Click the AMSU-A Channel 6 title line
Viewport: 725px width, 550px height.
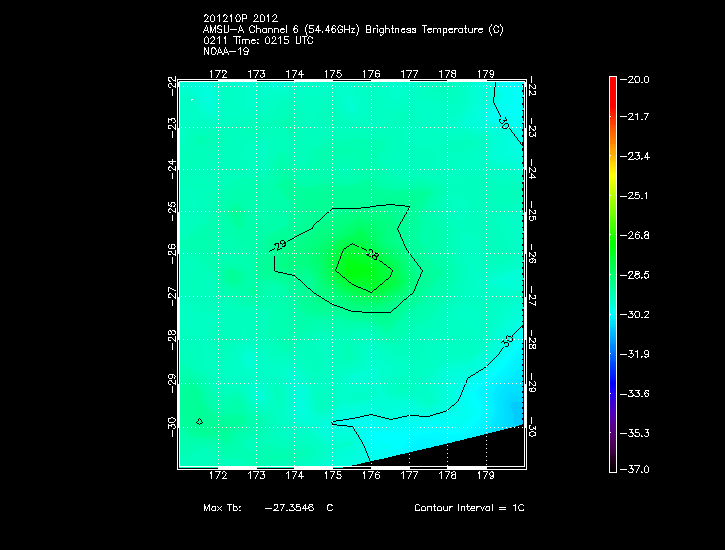[352, 30]
